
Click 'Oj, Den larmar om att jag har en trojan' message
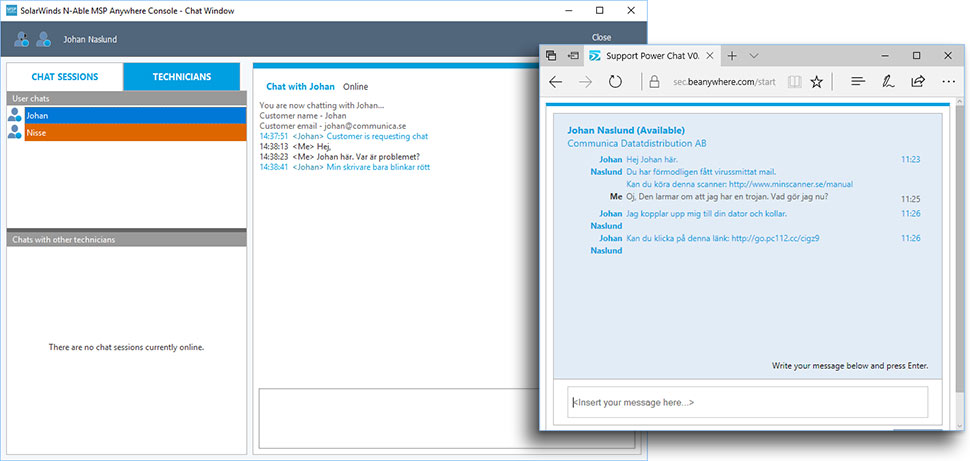(727, 197)
